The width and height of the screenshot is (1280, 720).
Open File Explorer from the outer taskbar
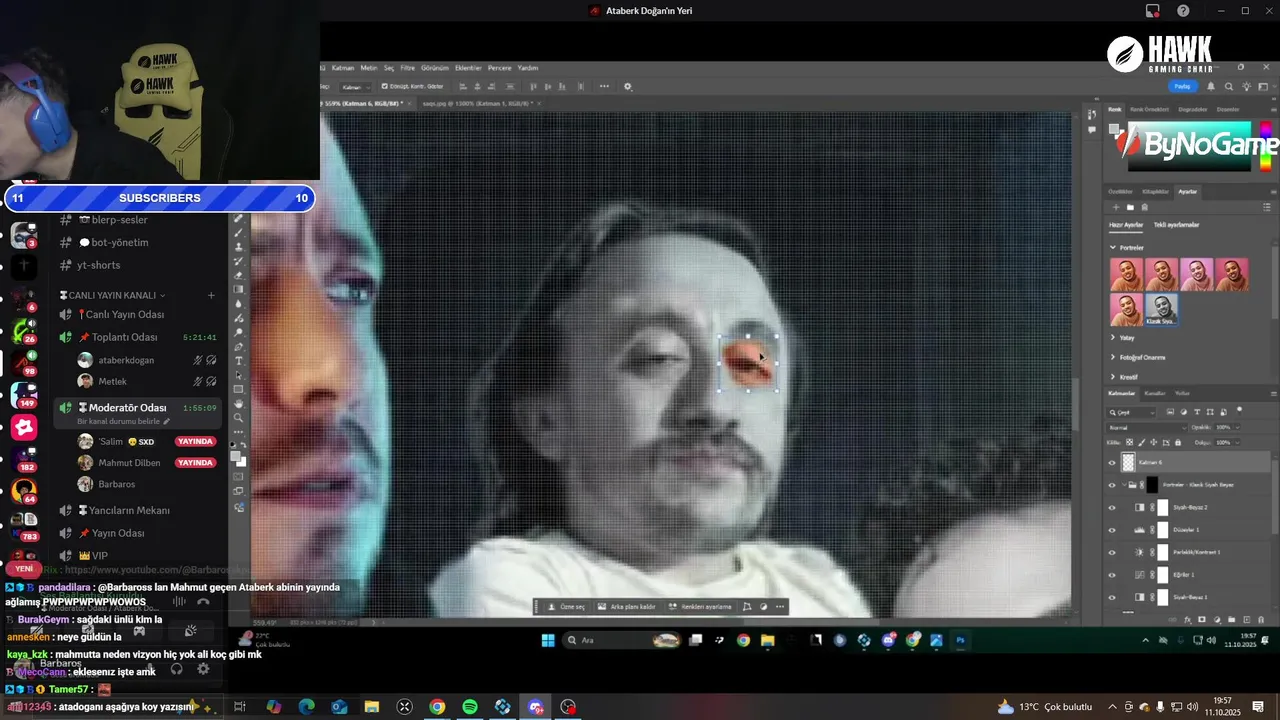point(371,707)
